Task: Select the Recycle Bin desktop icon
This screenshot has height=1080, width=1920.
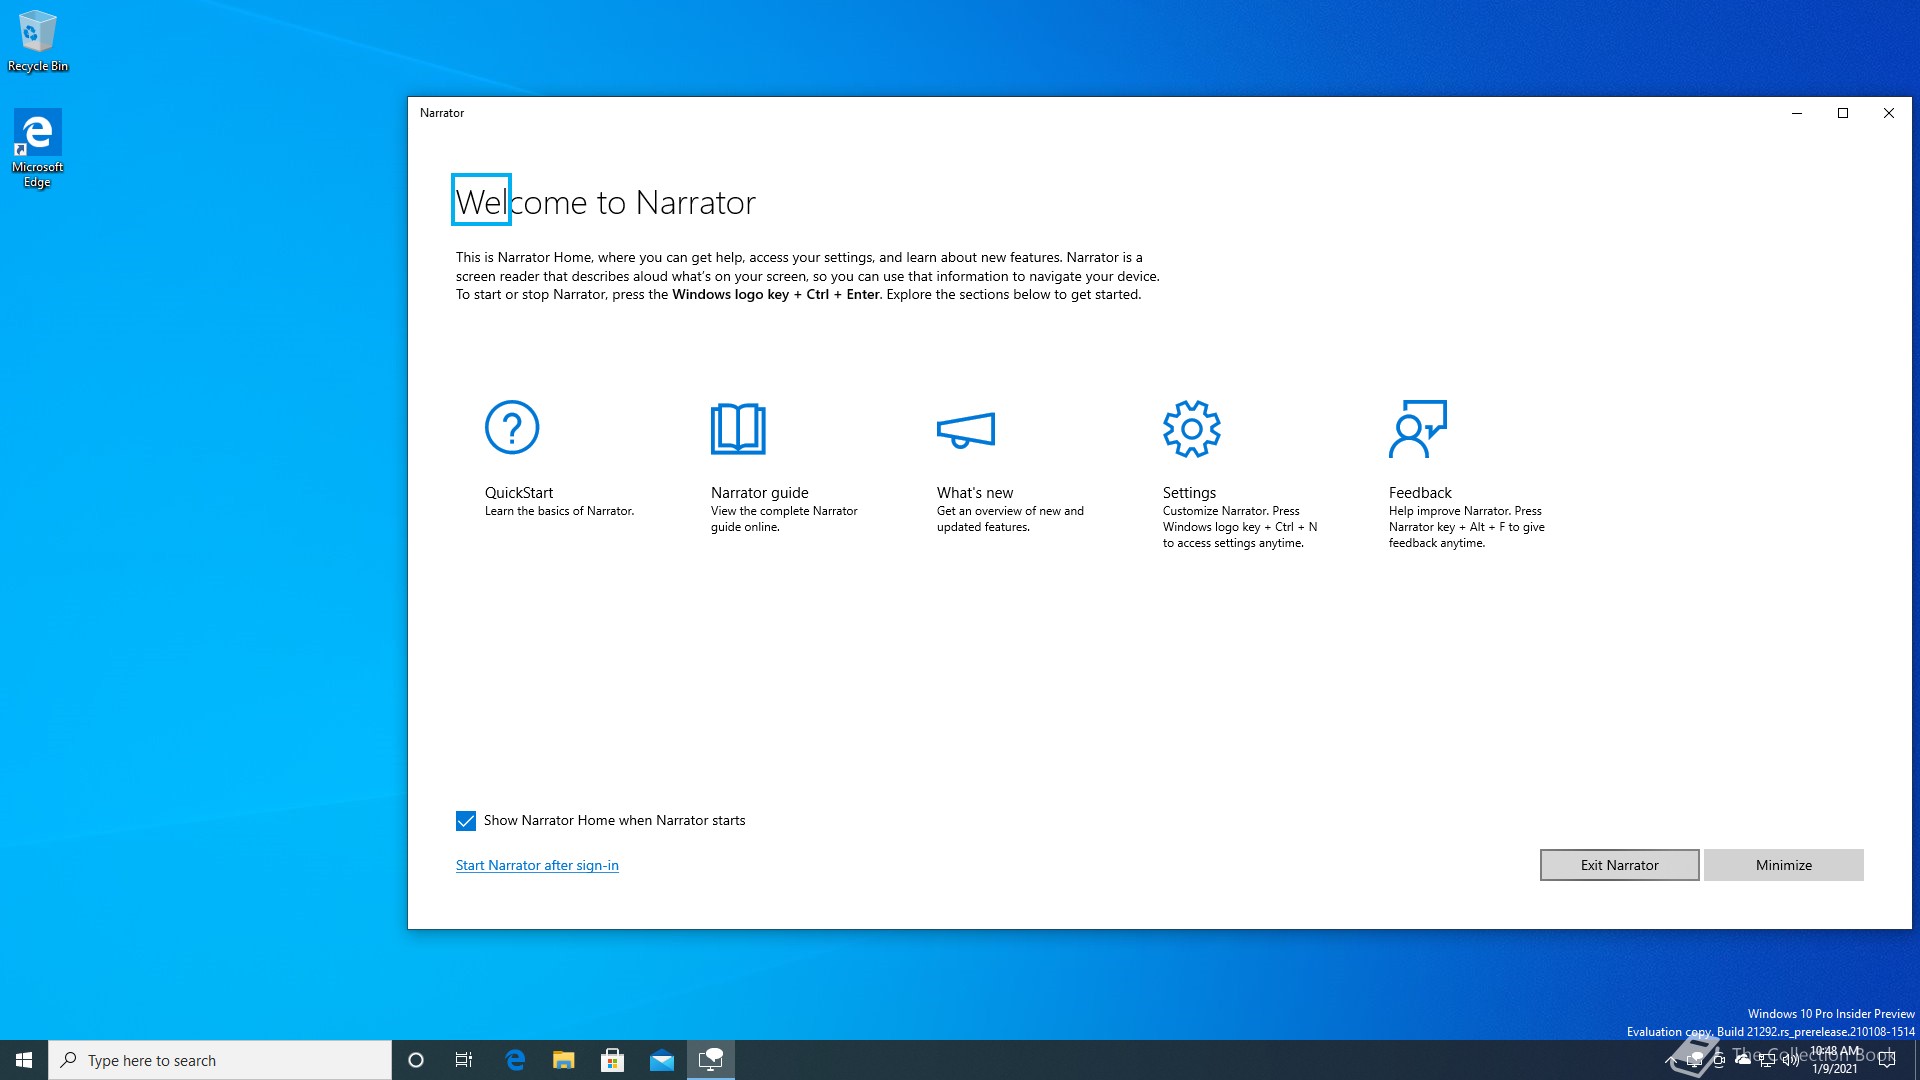Action: 37,40
